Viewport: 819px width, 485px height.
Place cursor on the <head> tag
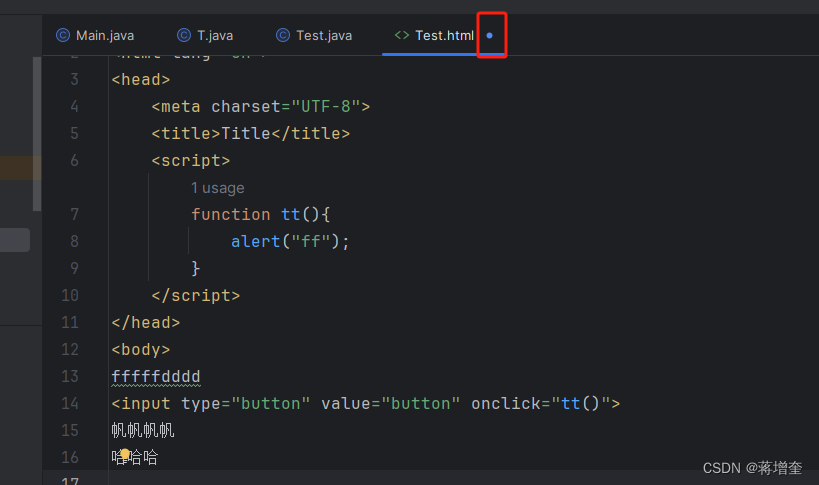click(141, 79)
